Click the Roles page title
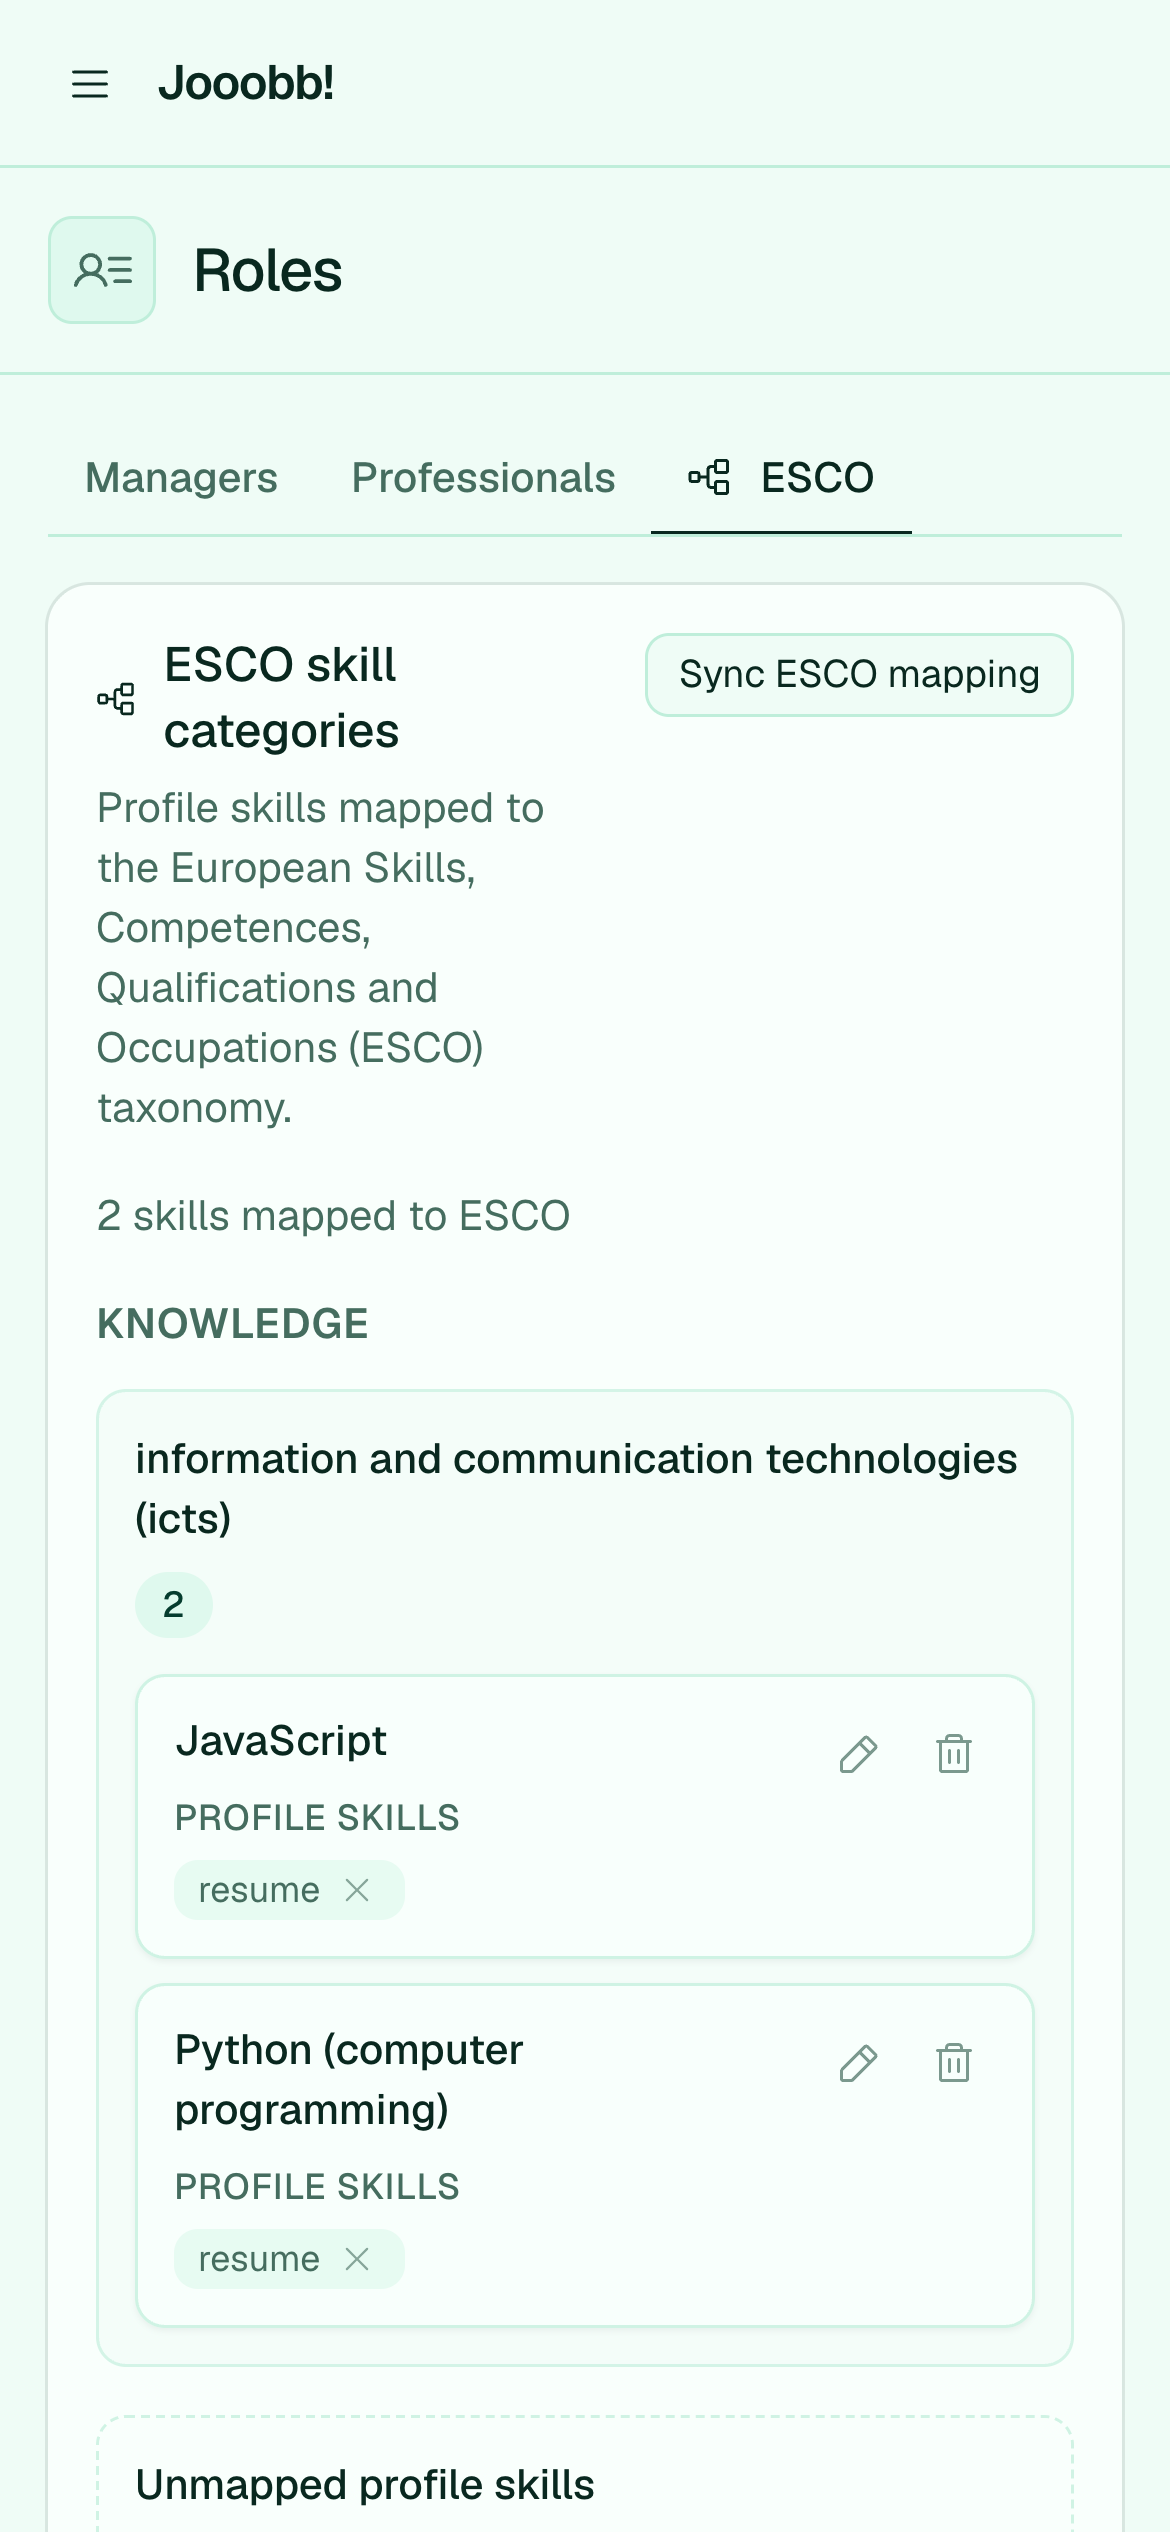This screenshot has width=1170, height=2532. point(268,271)
